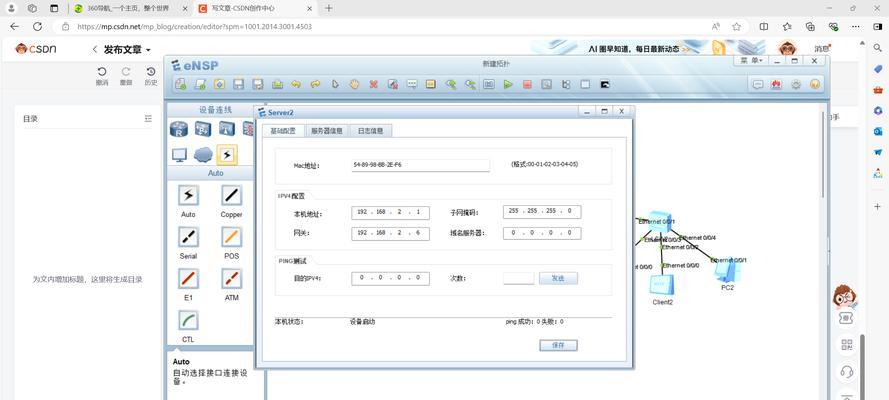Viewport: 889px width, 400px height.
Task: Select the Auto cable in the connection list
Action: (x=188, y=195)
